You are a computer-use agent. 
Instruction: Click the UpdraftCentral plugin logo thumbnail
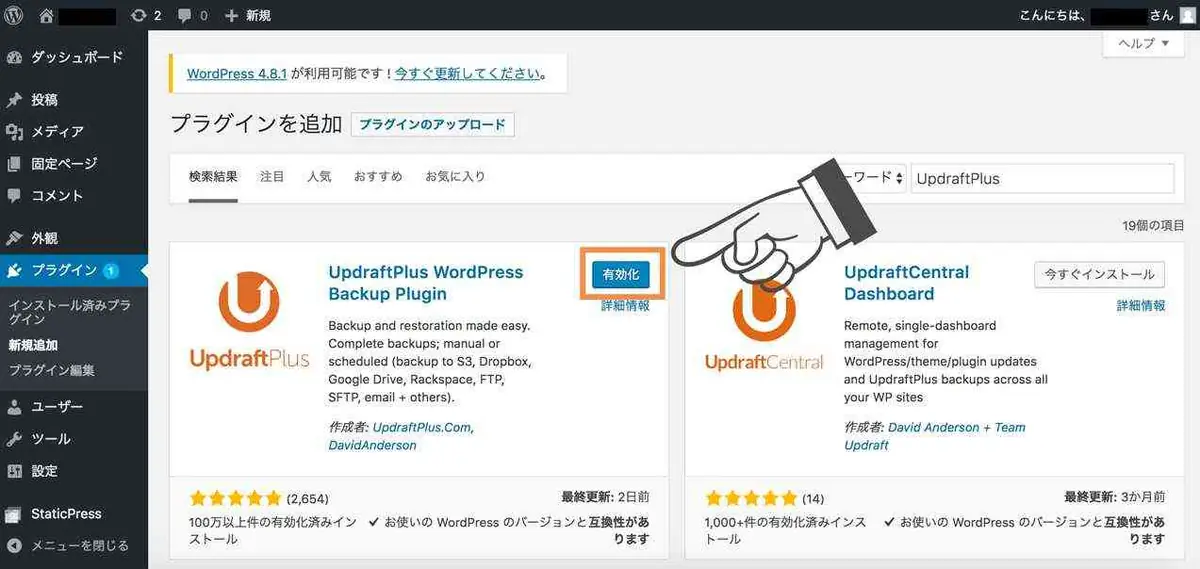pos(765,320)
